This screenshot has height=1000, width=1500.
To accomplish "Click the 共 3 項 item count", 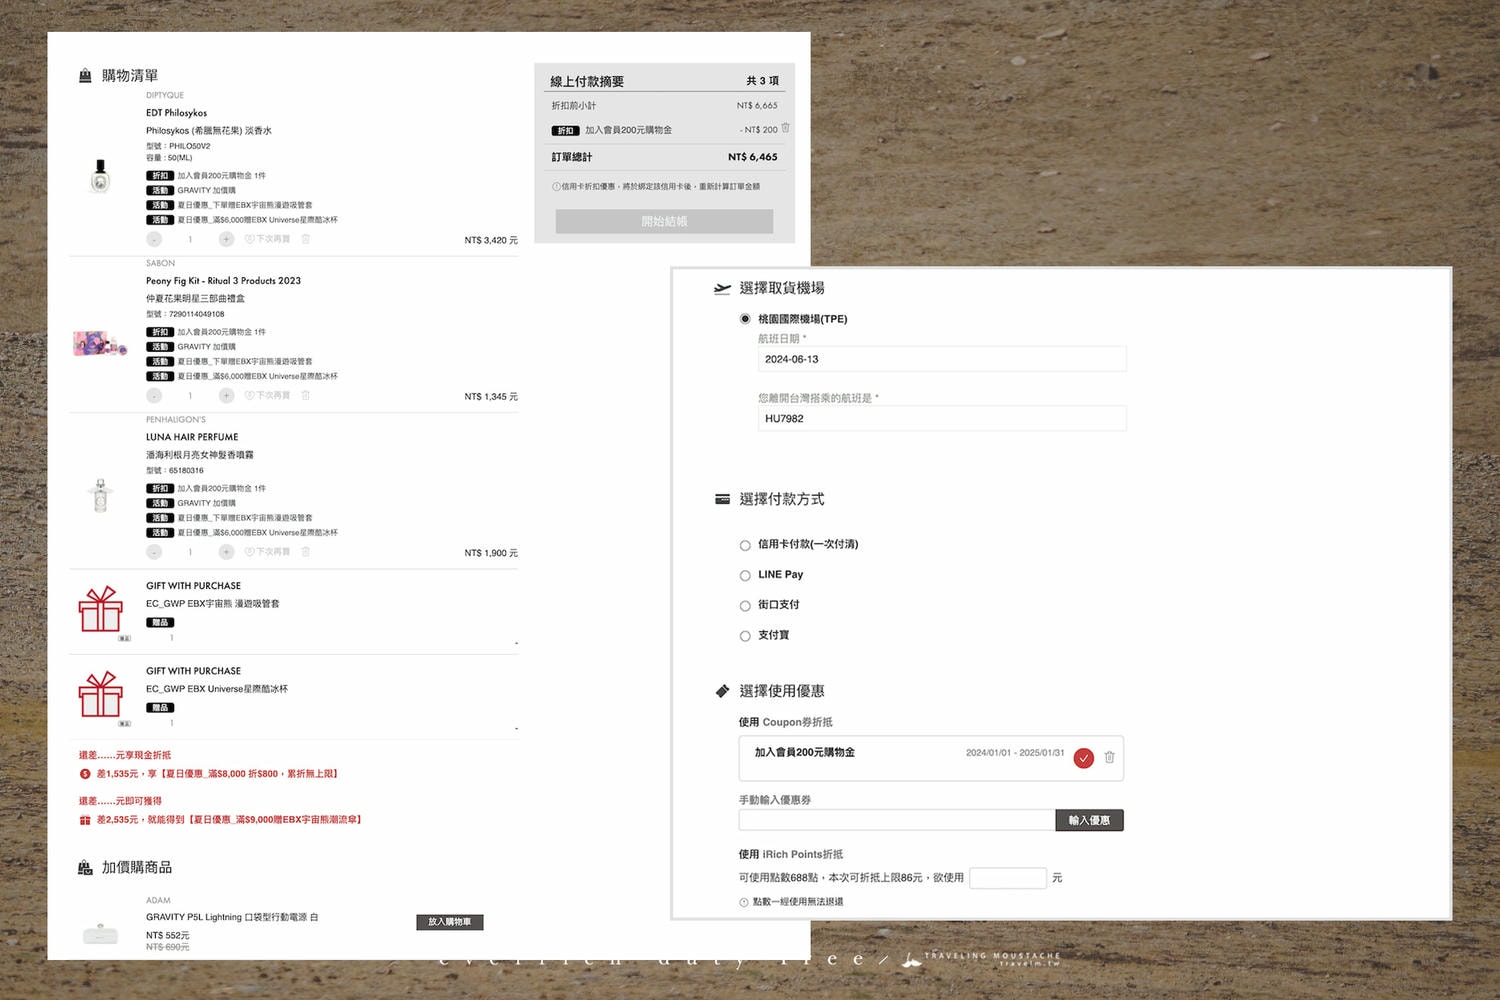I will (762, 81).
